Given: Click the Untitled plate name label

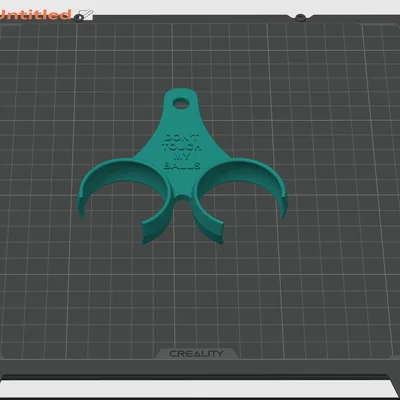Looking at the screenshot, I should tap(35, 15).
